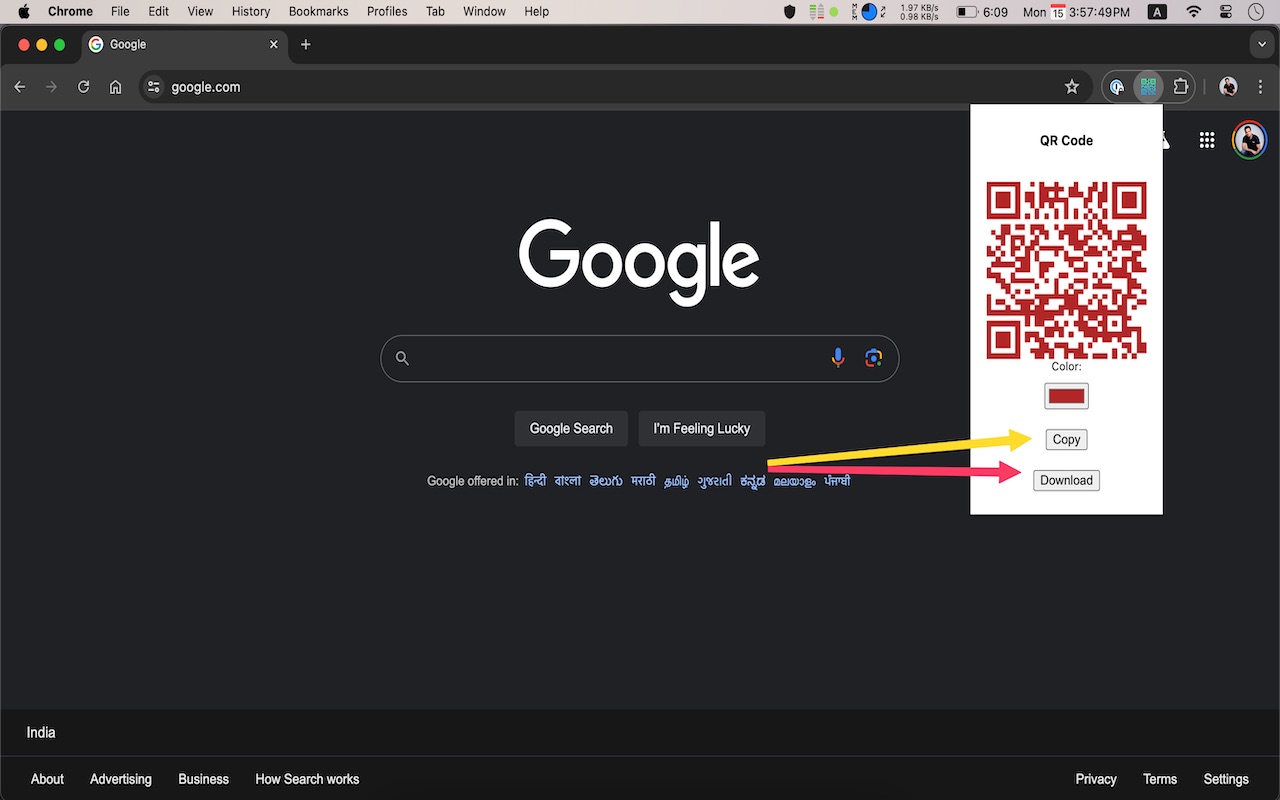Open the Tab menu

[x=435, y=12]
